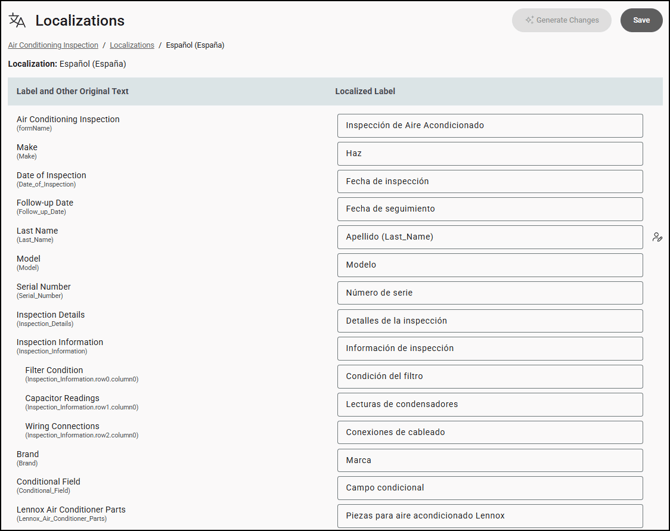Viewport: 670px width, 531px height.
Task: Click the 'Lecturas de condensadores' text box
Action: click(x=490, y=404)
